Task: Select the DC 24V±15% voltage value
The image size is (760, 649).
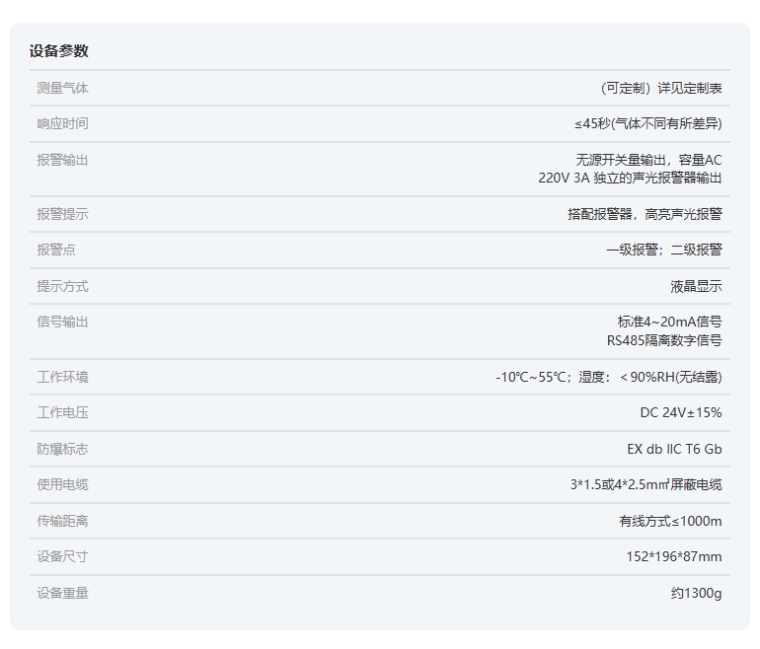Action: (680, 413)
